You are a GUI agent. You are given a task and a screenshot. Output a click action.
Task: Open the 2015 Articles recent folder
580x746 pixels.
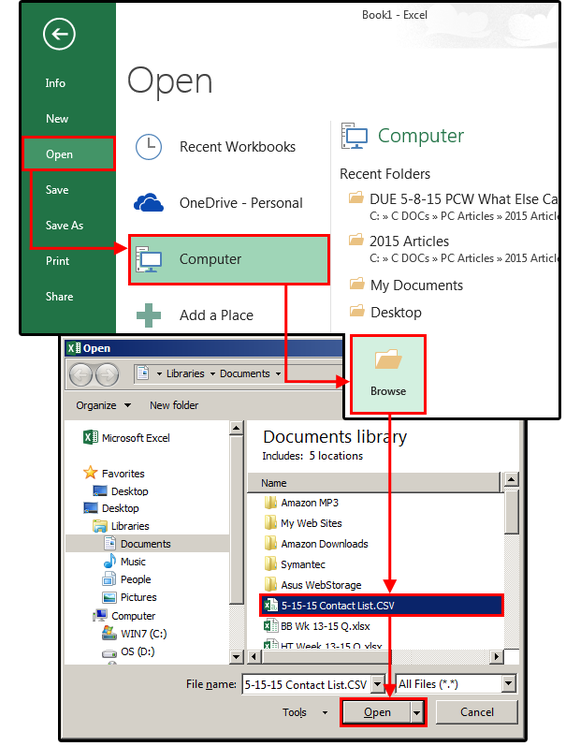click(x=452, y=249)
